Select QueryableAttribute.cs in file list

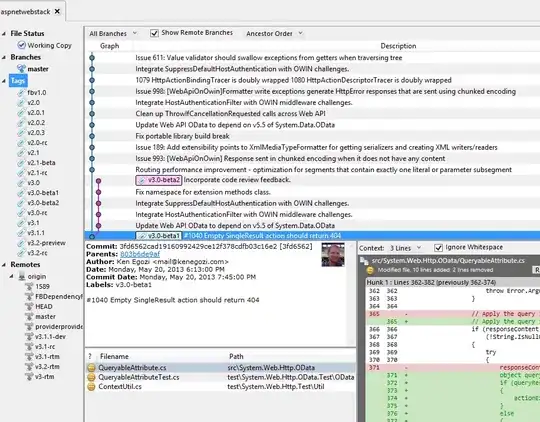pos(220,368)
